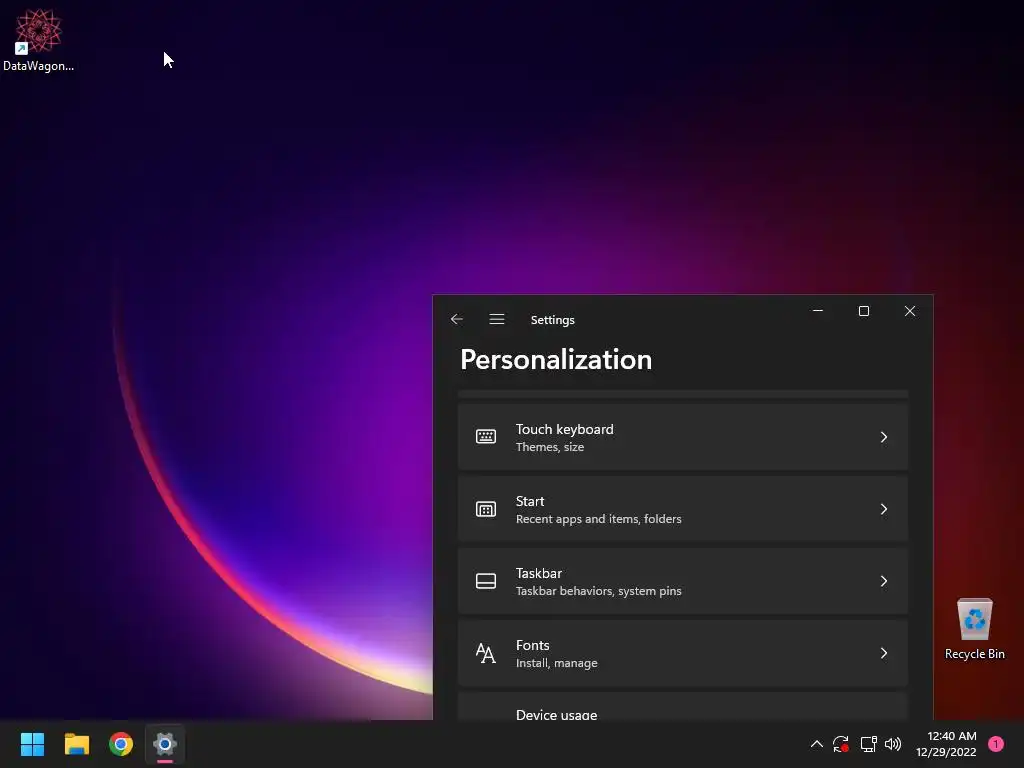Click the sync status tray icon

tap(841, 744)
